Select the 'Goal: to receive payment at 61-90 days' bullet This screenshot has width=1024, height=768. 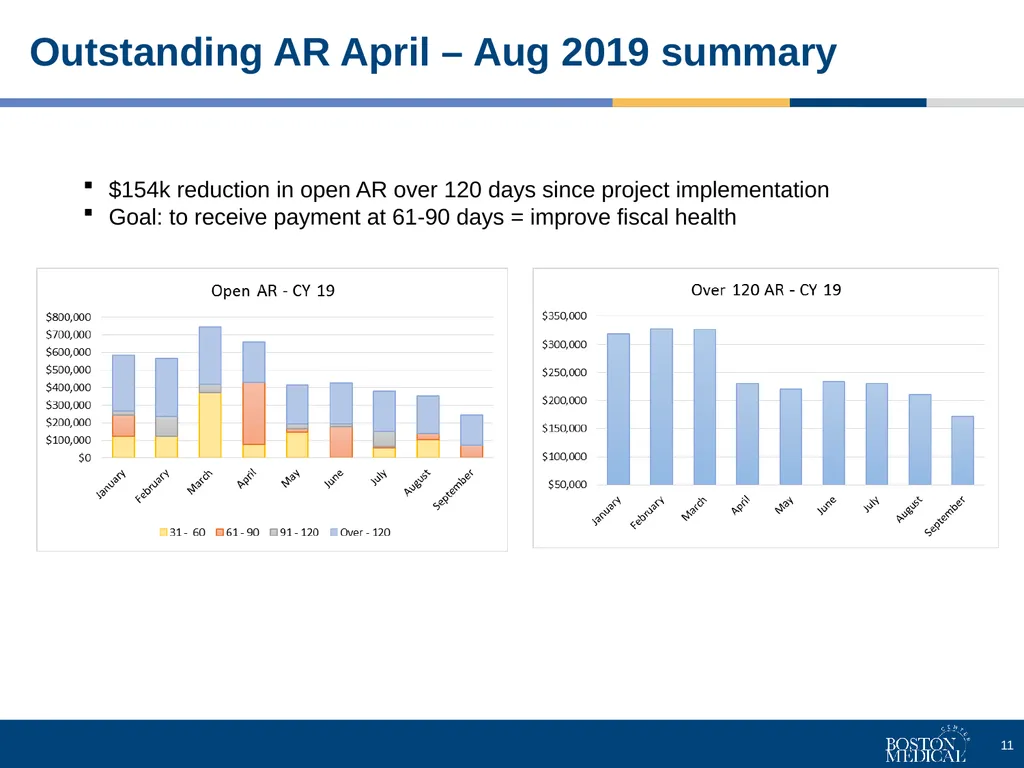[x=422, y=217]
